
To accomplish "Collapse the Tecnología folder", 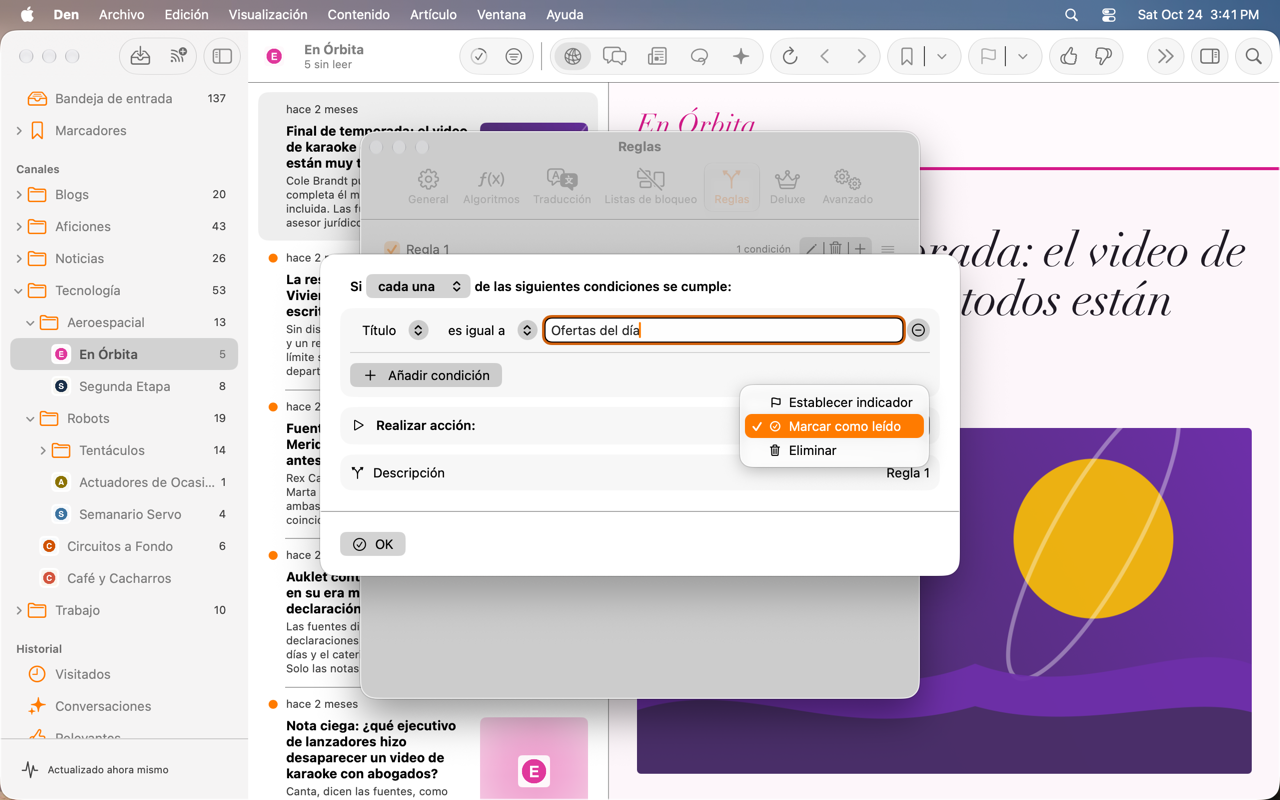I will coord(19,291).
